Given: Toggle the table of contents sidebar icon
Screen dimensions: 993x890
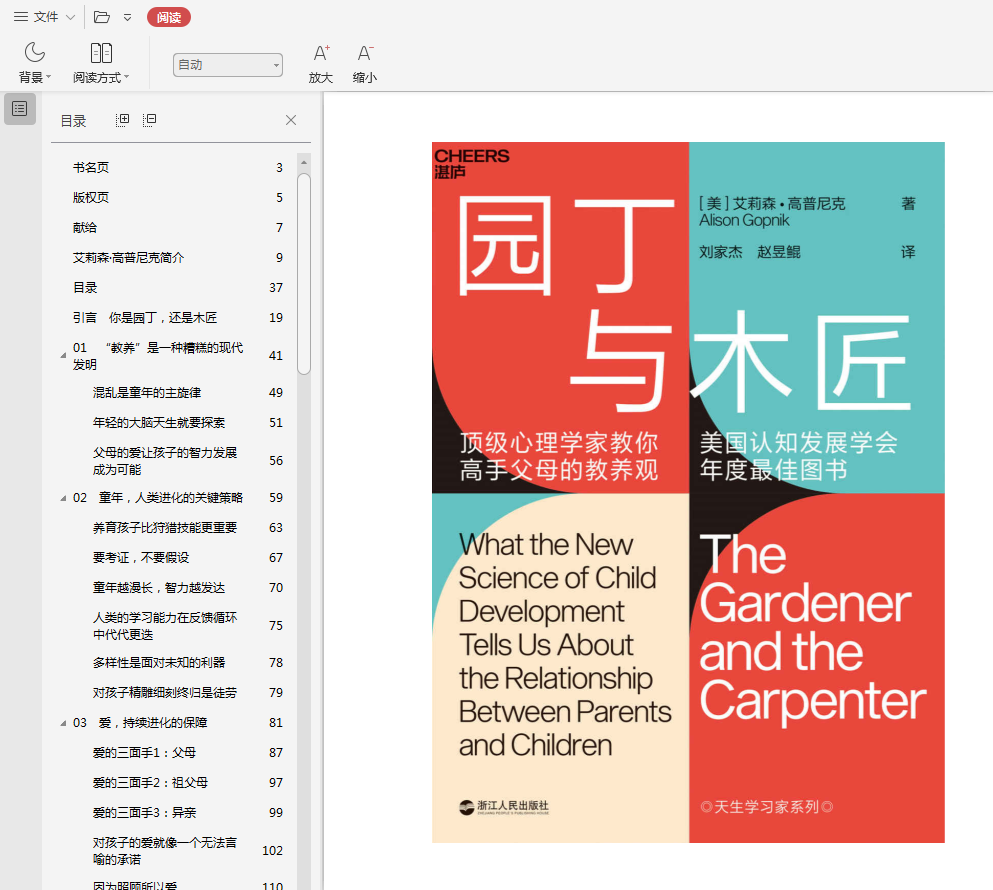Looking at the screenshot, I should pyautogui.click(x=20, y=108).
